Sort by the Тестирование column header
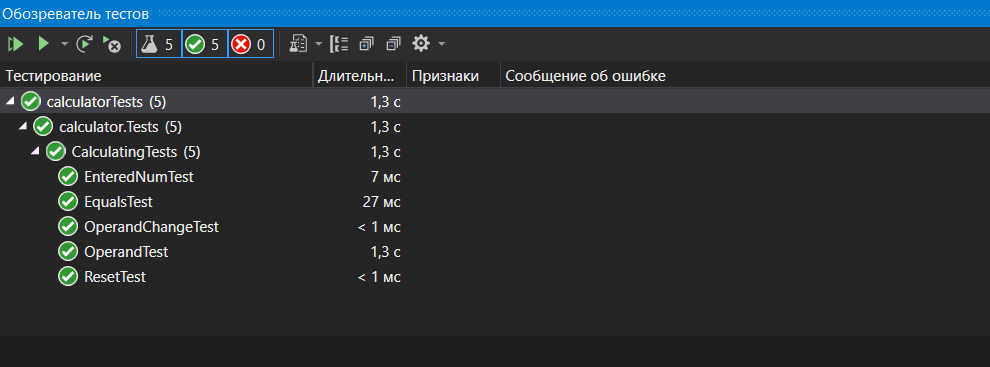990x367 pixels. [157, 76]
